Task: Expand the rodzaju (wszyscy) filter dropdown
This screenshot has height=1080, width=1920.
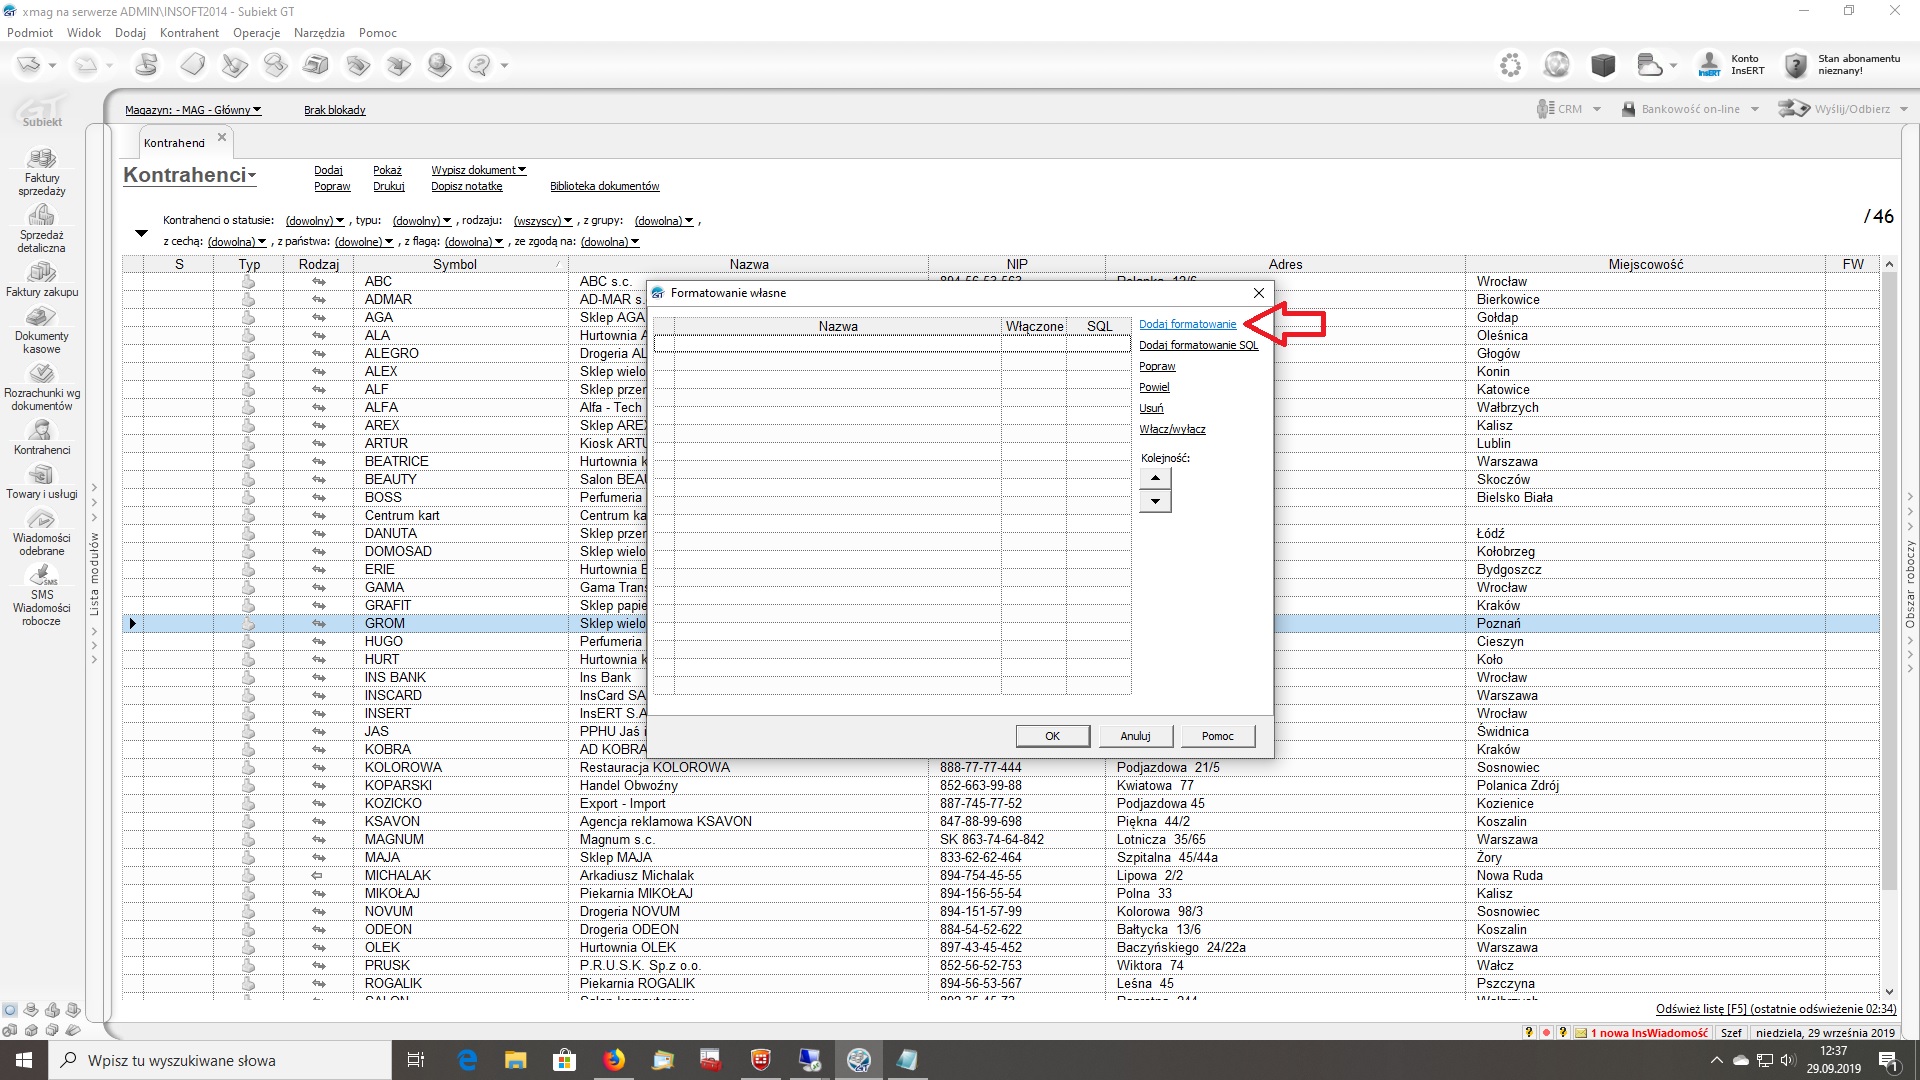Action: 543,221
